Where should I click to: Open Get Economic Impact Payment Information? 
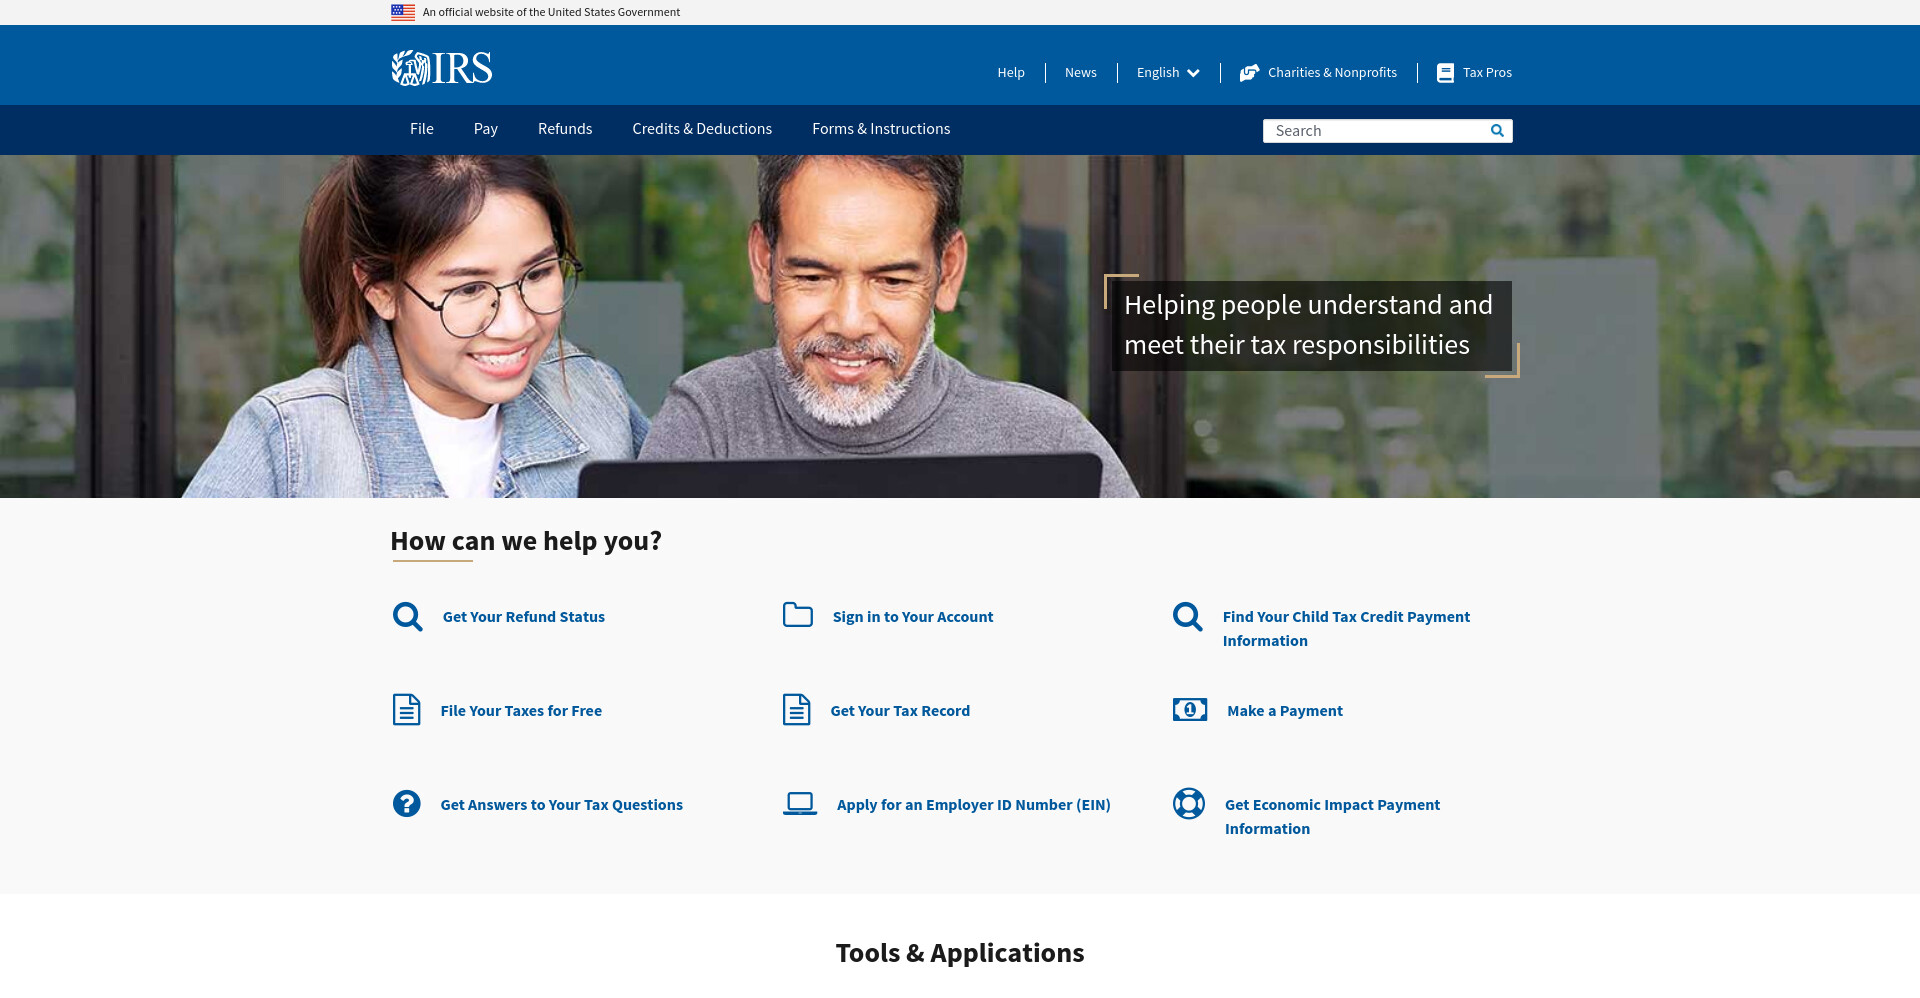point(1332,817)
